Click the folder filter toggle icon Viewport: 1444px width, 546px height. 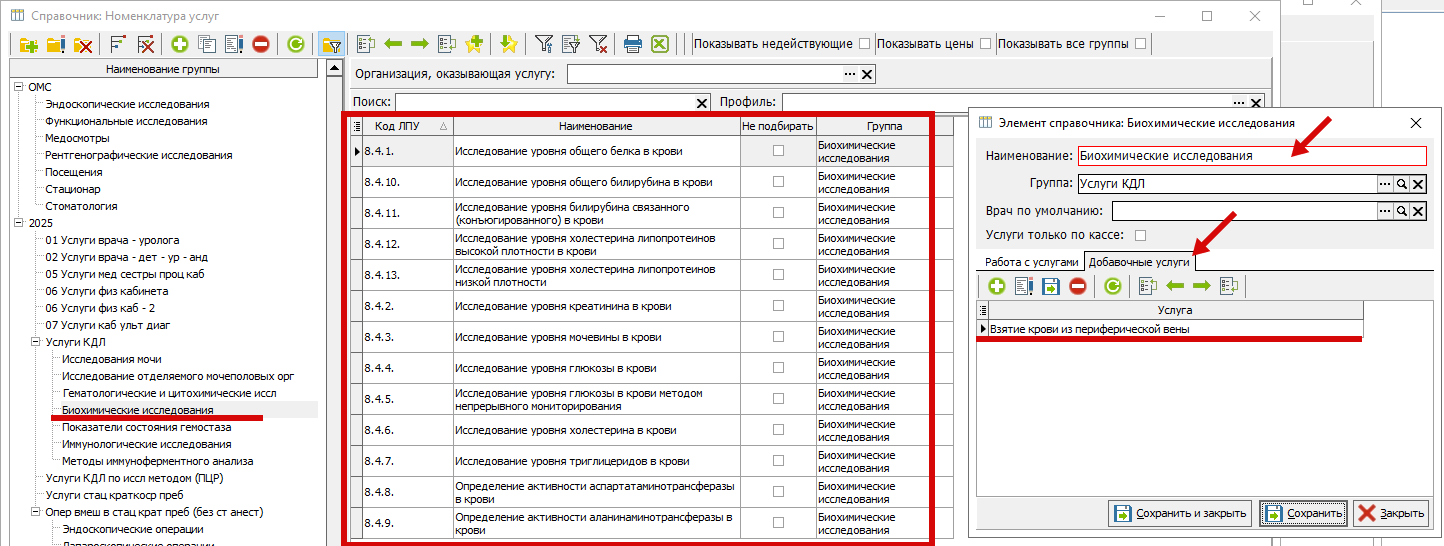click(331, 44)
